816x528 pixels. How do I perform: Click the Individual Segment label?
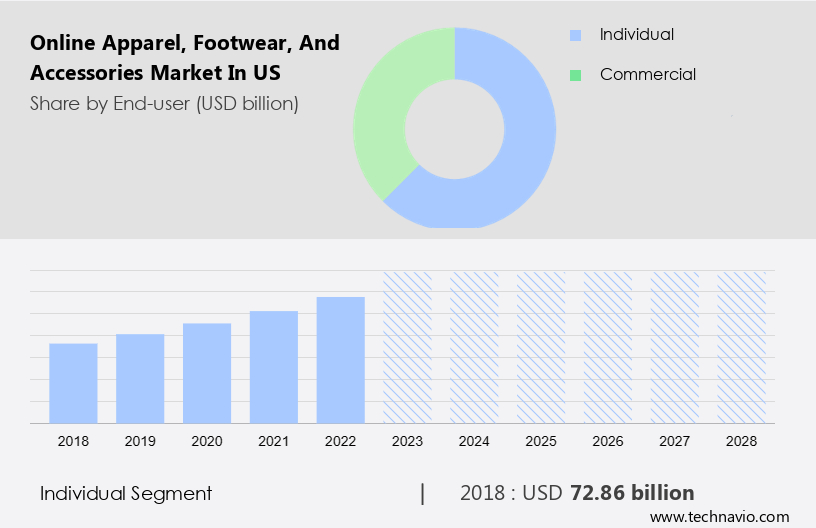[126, 493]
